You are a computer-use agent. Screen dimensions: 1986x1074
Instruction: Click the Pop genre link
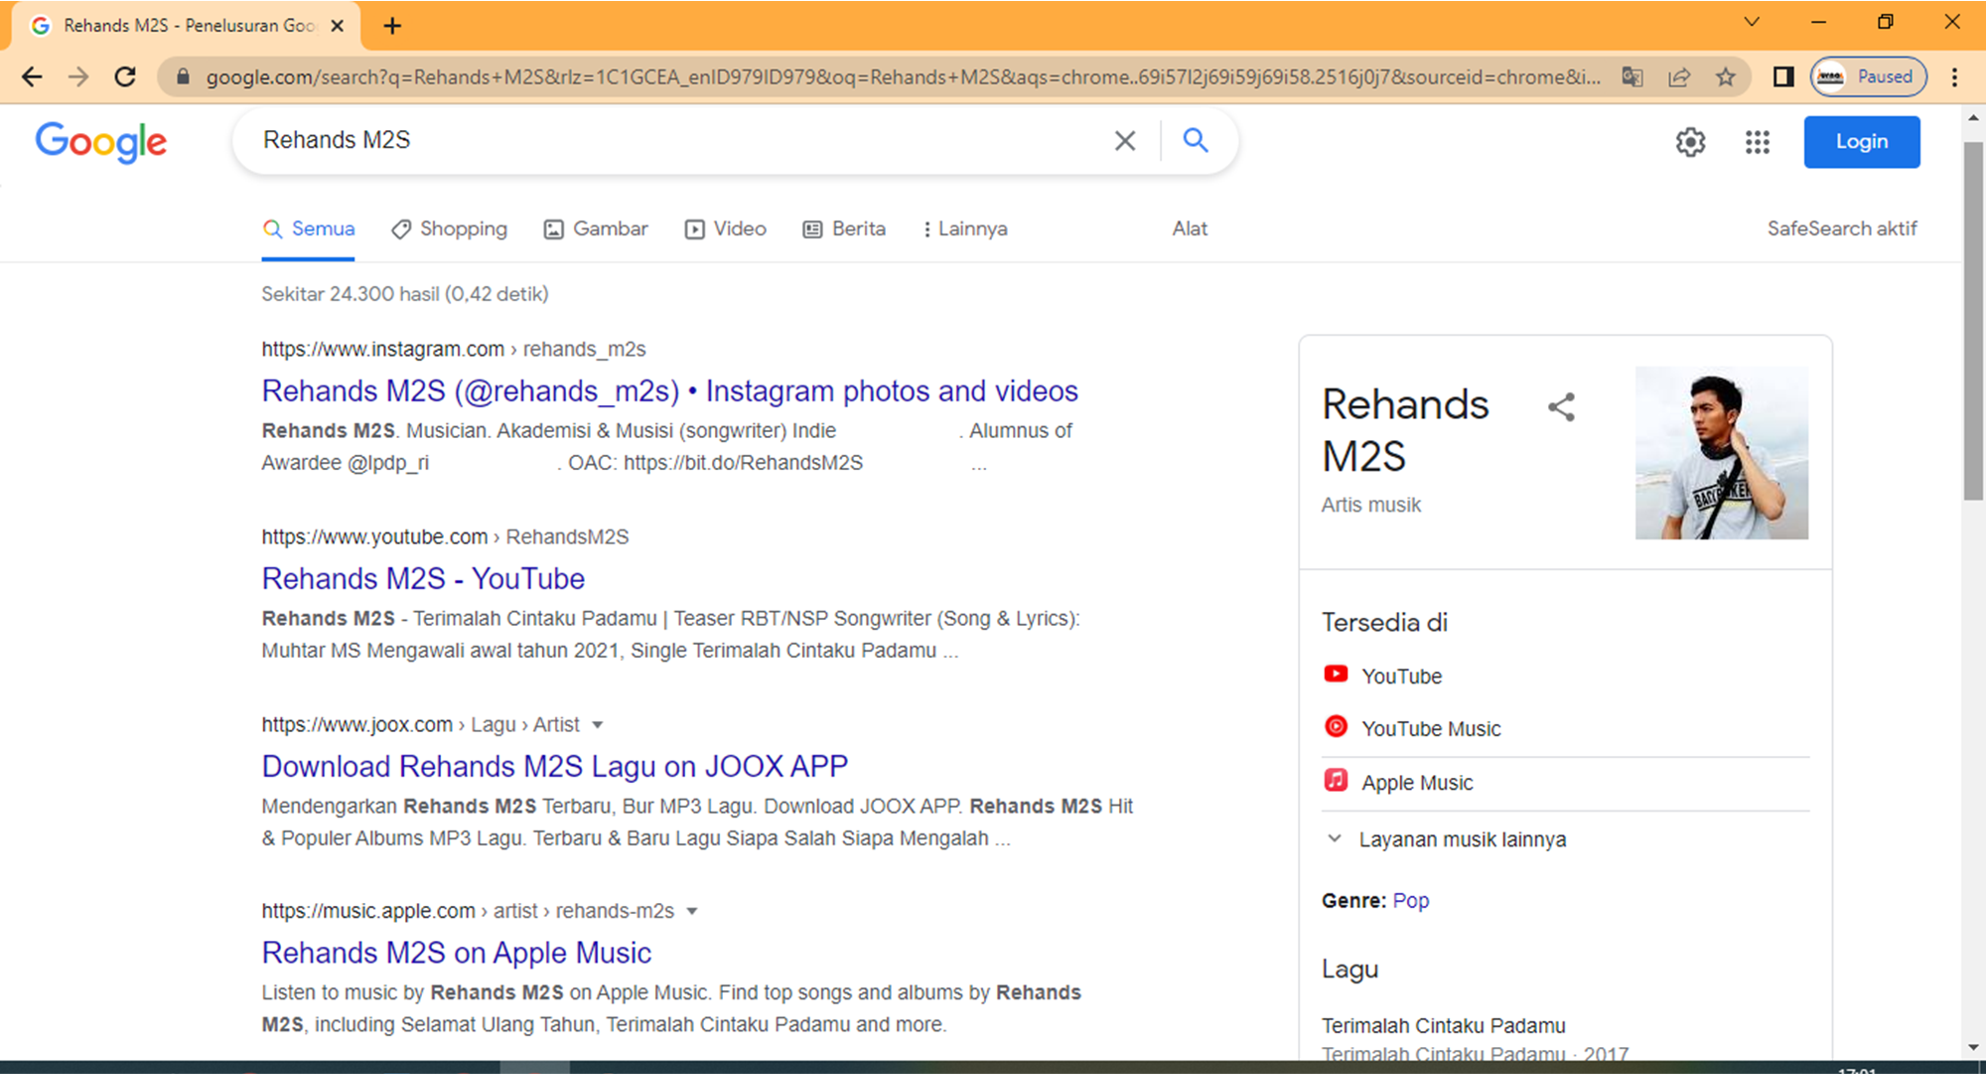(x=1411, y=901)
